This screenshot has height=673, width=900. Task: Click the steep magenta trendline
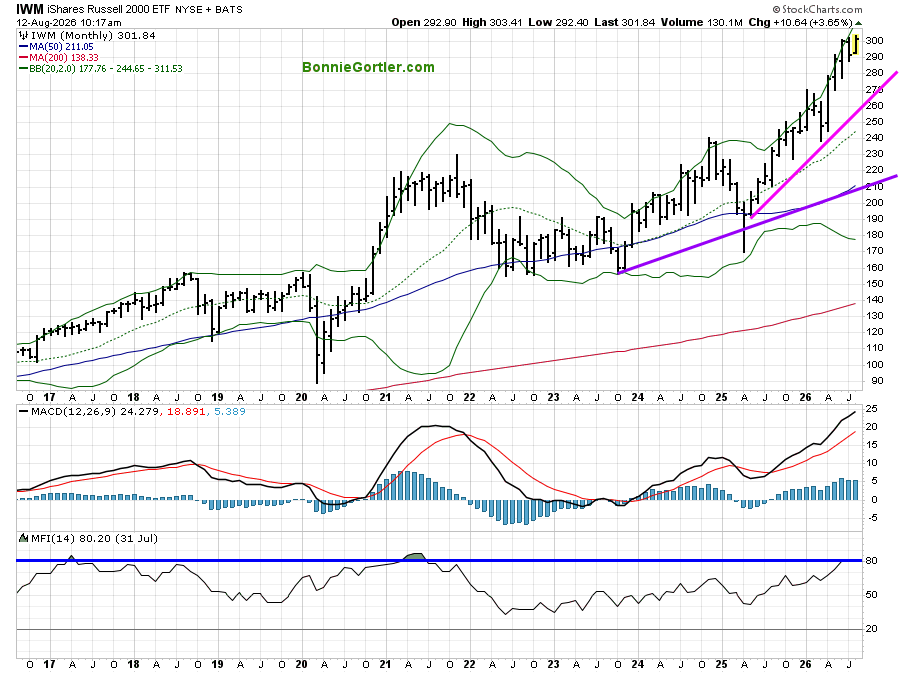[824, 145]
